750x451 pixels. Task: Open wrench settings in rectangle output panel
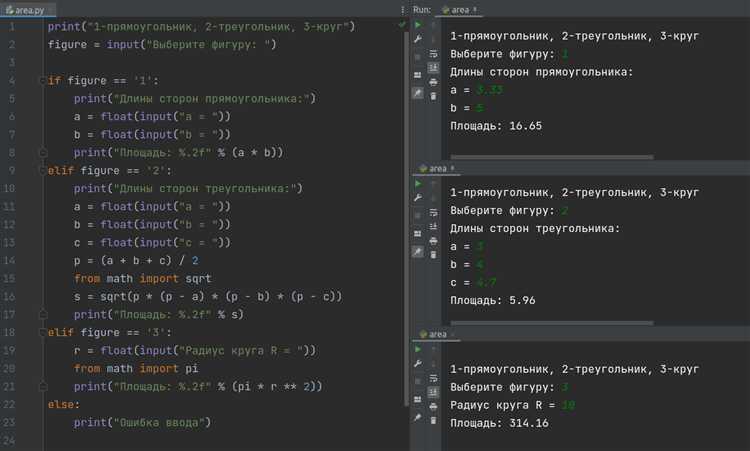(418, 39)
